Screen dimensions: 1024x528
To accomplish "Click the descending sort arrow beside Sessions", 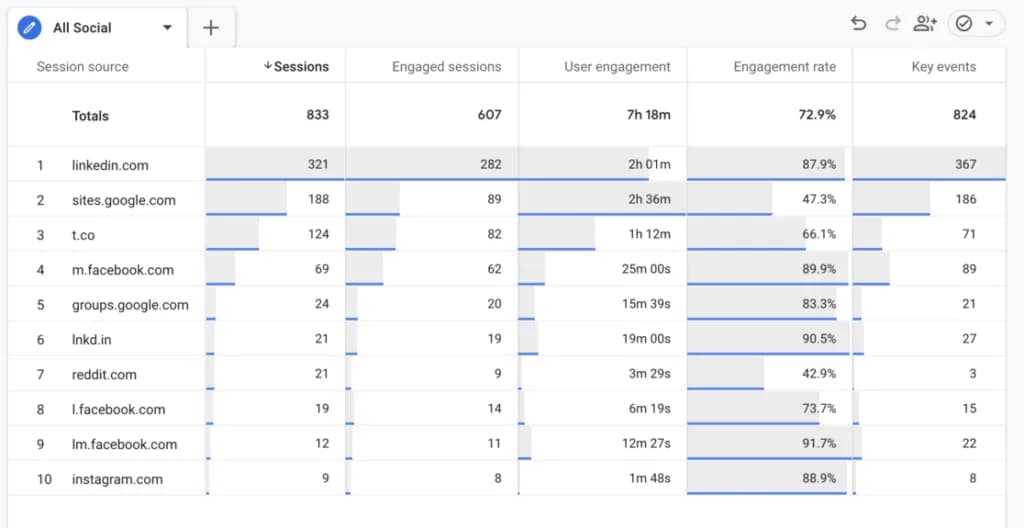I will click(x=267, y=67).
